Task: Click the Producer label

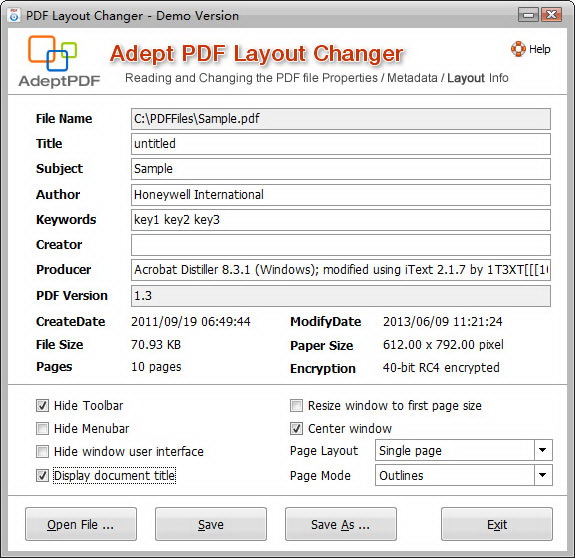Action: [x=63, y=269]
